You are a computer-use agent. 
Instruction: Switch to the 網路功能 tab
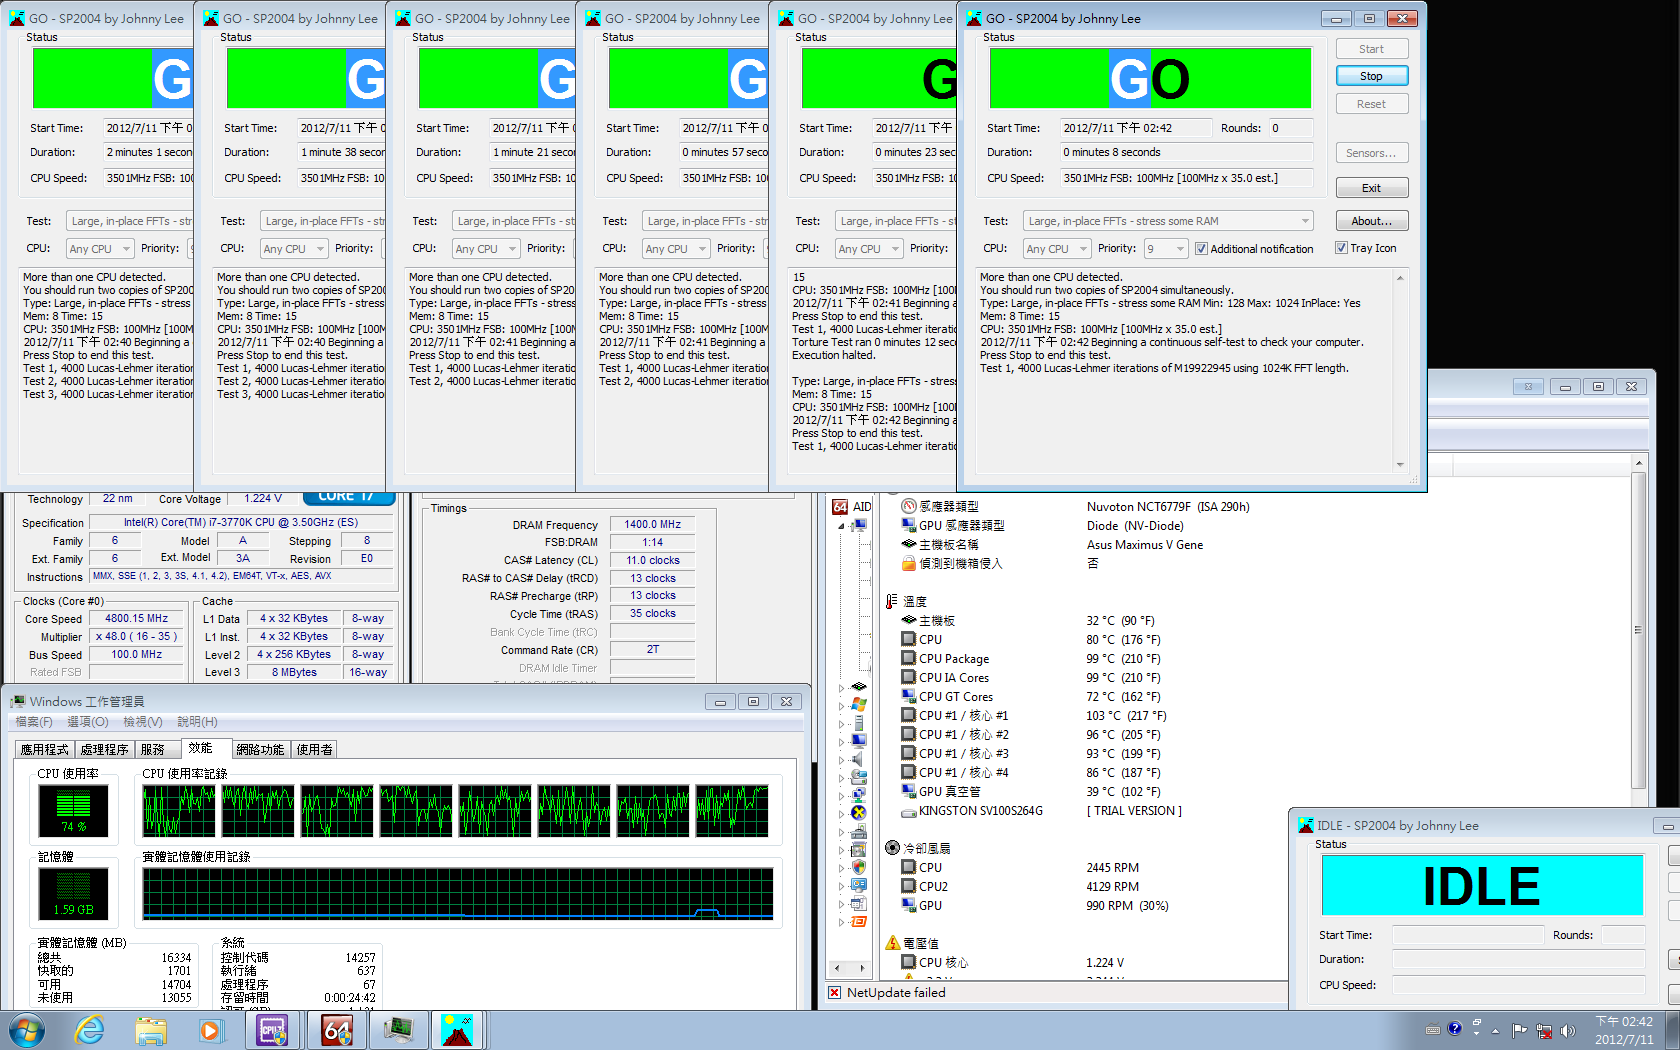tap(261, 749)
